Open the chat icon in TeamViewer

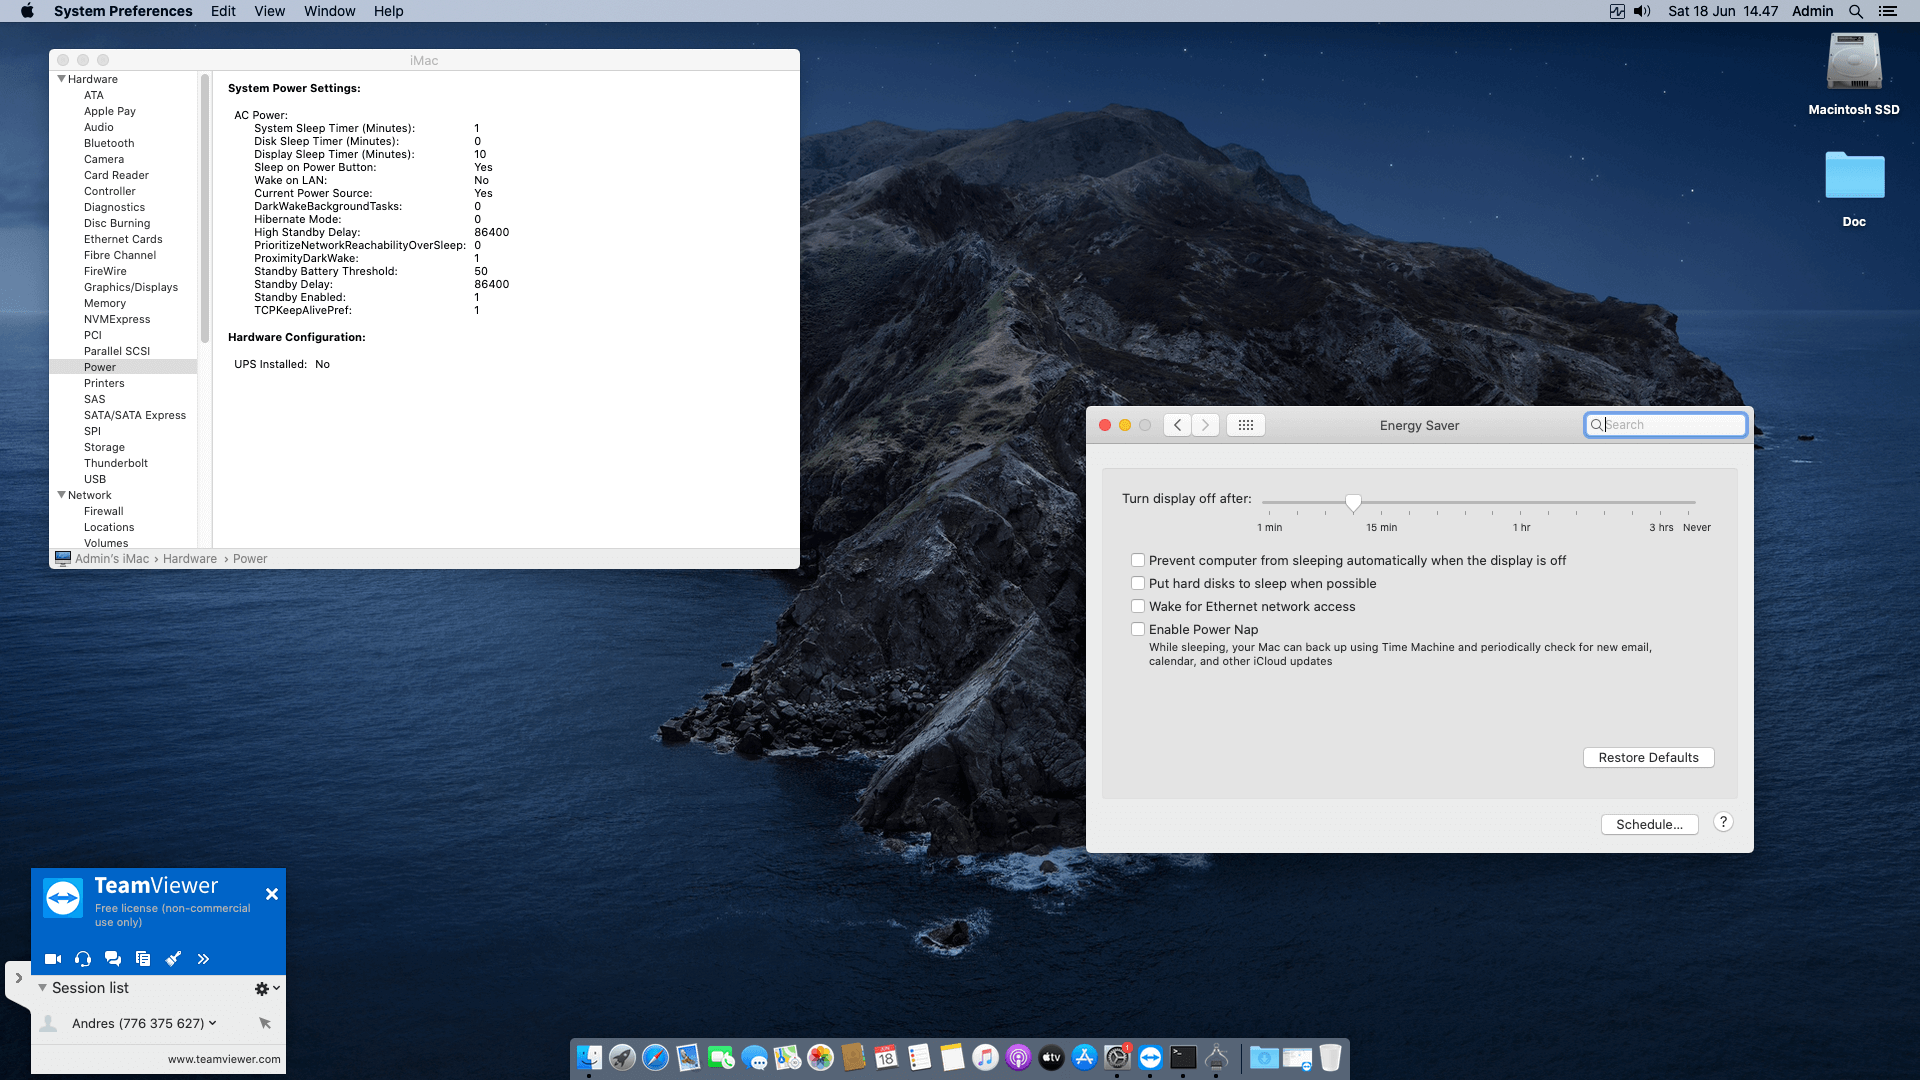pyautogui.click(x=113, y=958)
